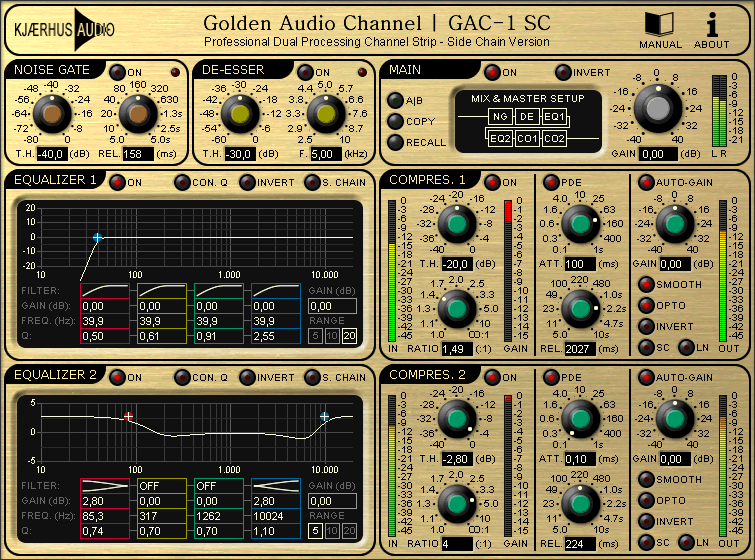Click Main gain knob

click(x=657, y=108)
